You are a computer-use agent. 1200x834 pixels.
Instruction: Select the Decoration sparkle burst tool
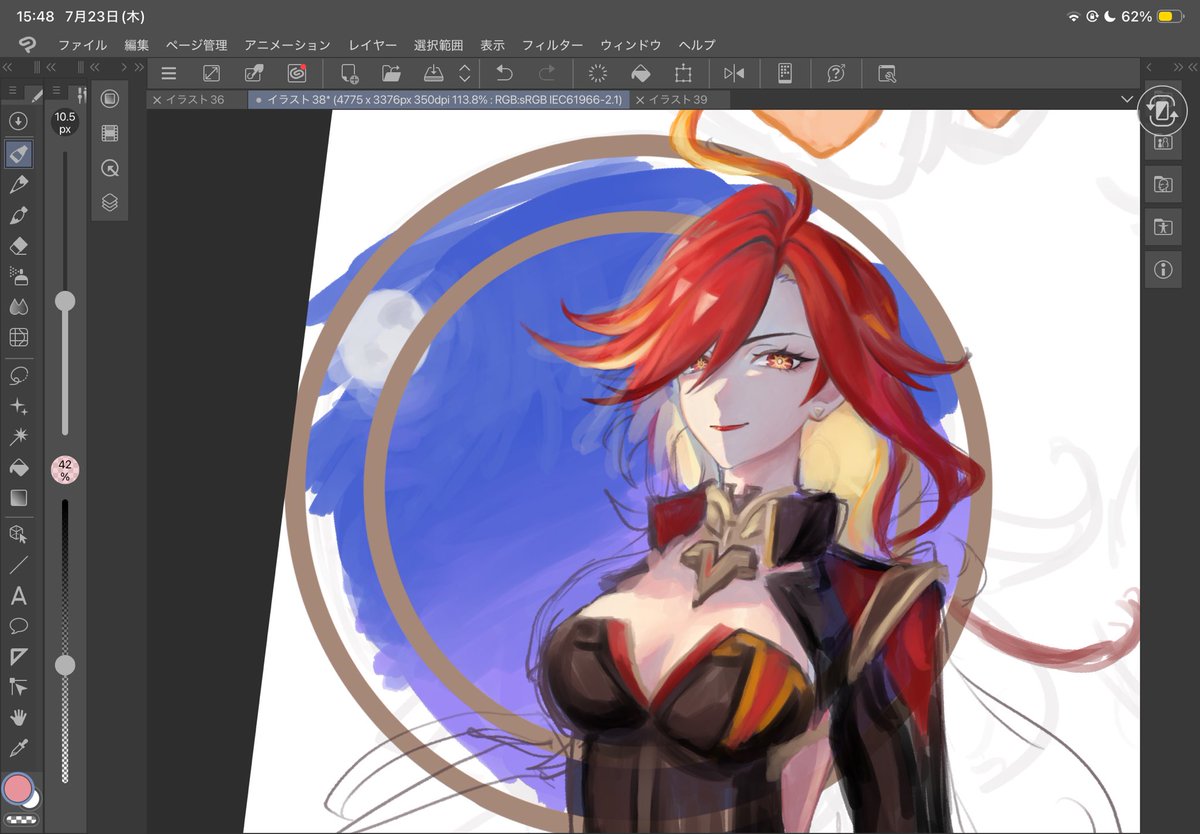tap(18, 436)
